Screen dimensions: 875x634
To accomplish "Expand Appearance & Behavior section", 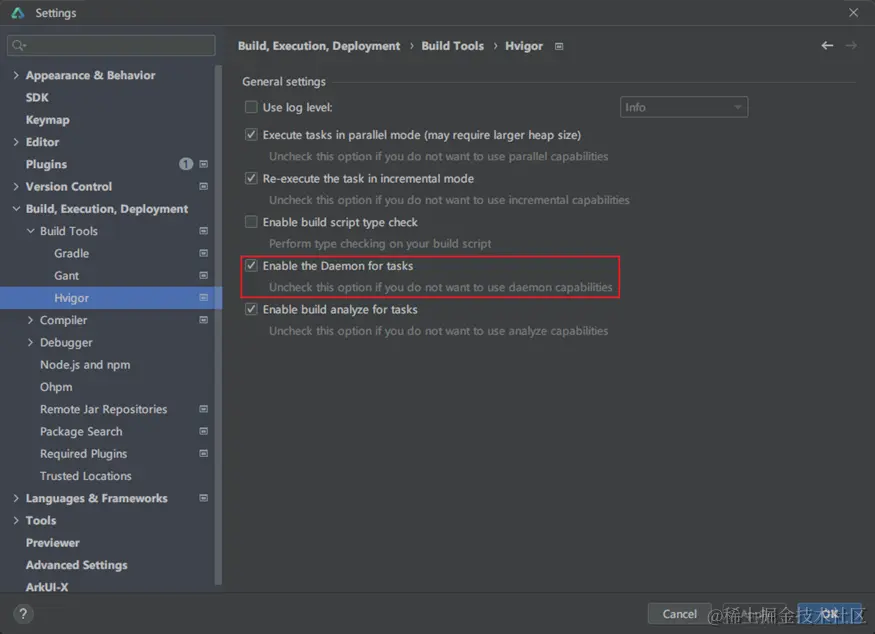I will click(x=16, y=76).
